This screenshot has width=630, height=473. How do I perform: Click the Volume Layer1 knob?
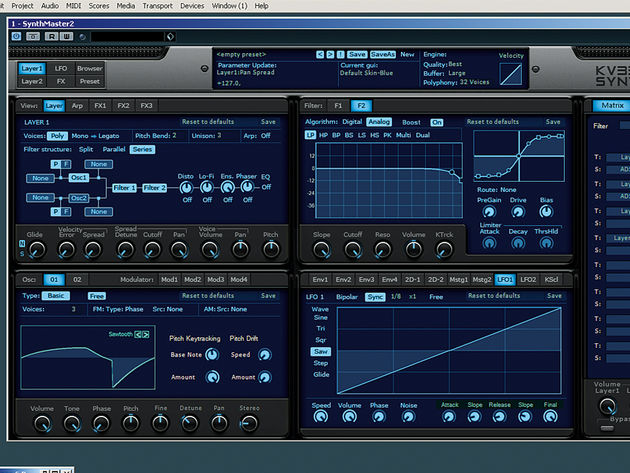tap(607, 406)
